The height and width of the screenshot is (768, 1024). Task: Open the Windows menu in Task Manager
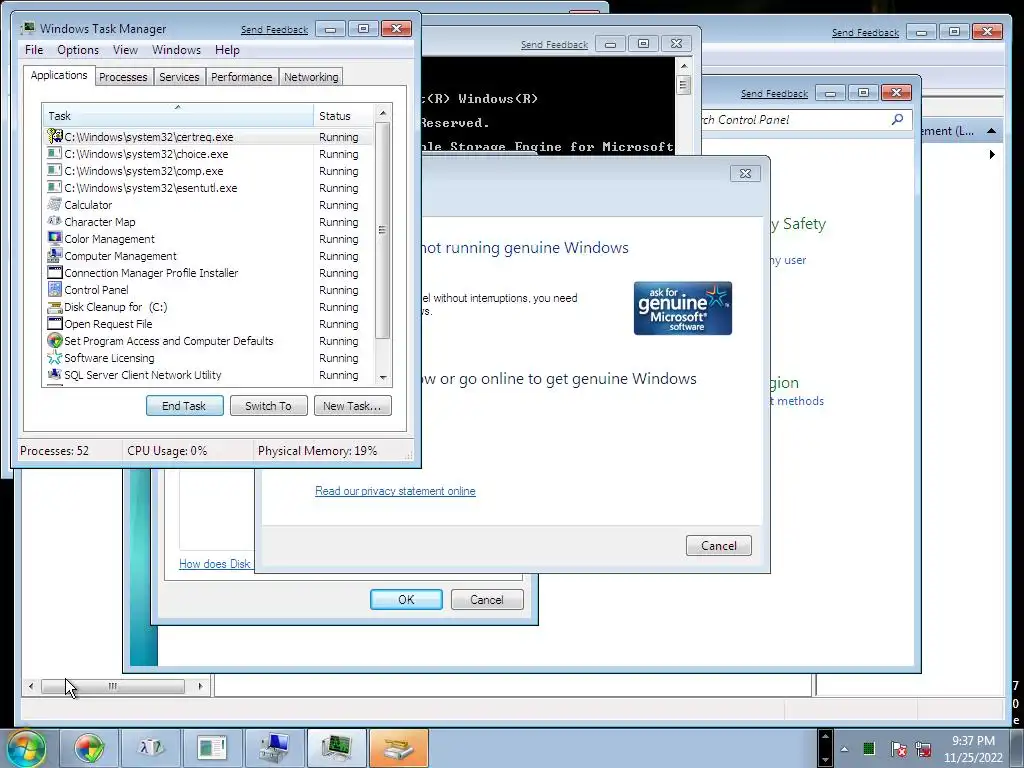click(176, 50)
